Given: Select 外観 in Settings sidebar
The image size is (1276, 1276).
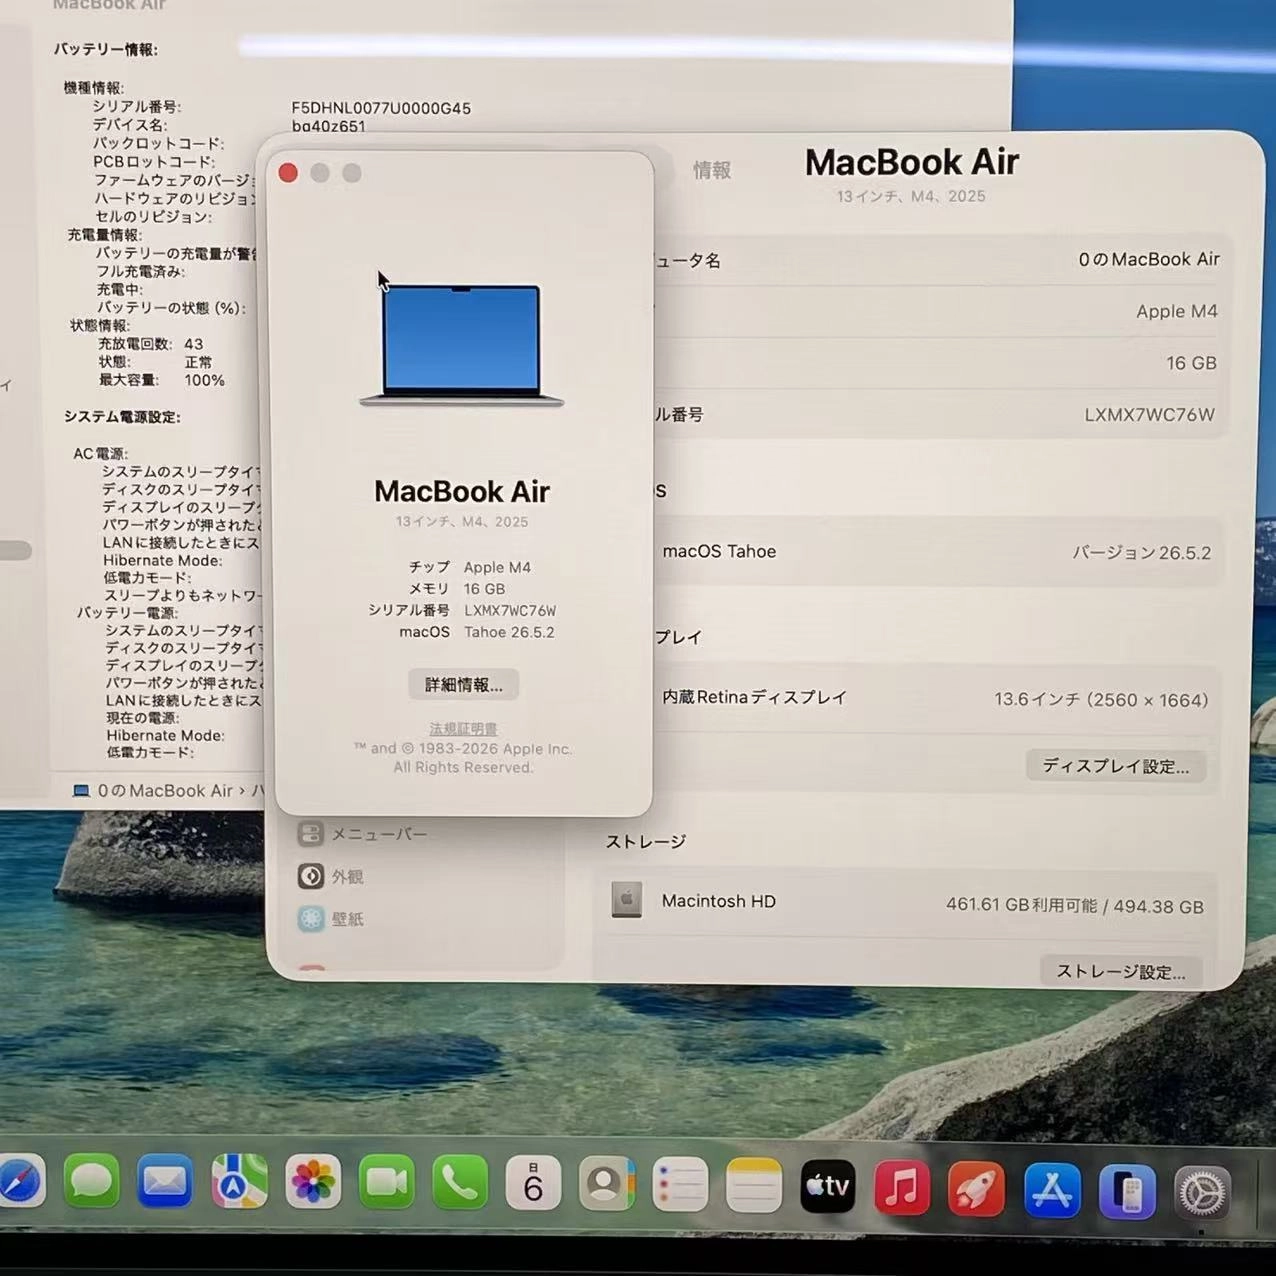Looking at the screenshot, I should click(x=330, y=876).
